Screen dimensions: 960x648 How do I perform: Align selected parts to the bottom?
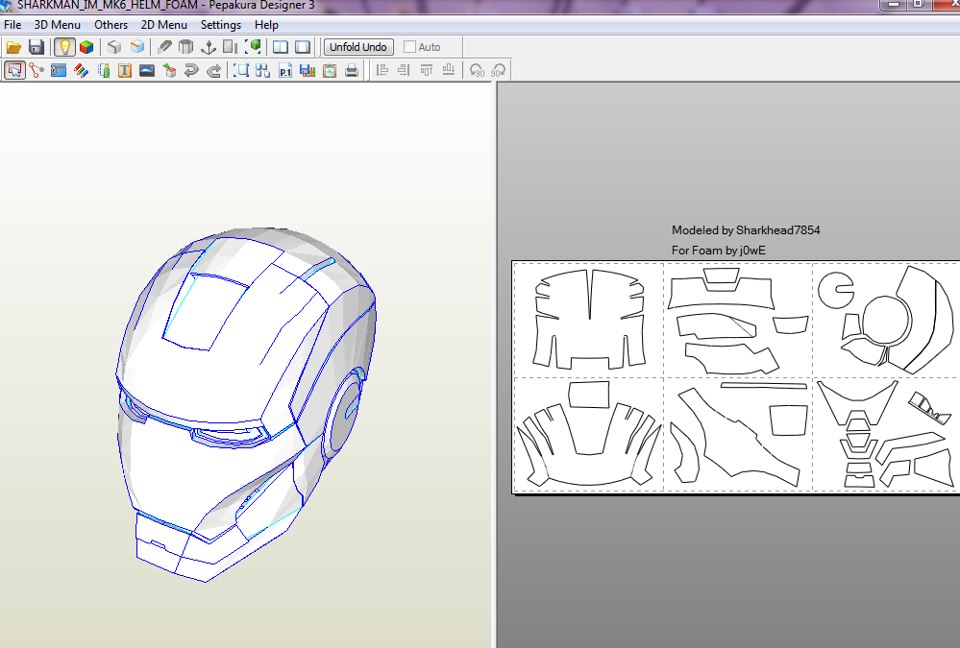click(x=449, y=70)
